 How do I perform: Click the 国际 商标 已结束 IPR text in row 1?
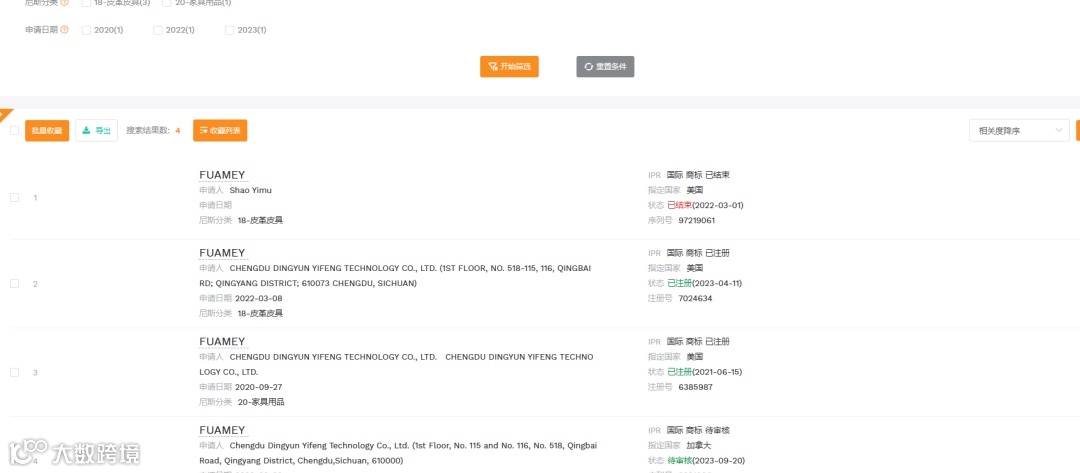click(698, 175)
